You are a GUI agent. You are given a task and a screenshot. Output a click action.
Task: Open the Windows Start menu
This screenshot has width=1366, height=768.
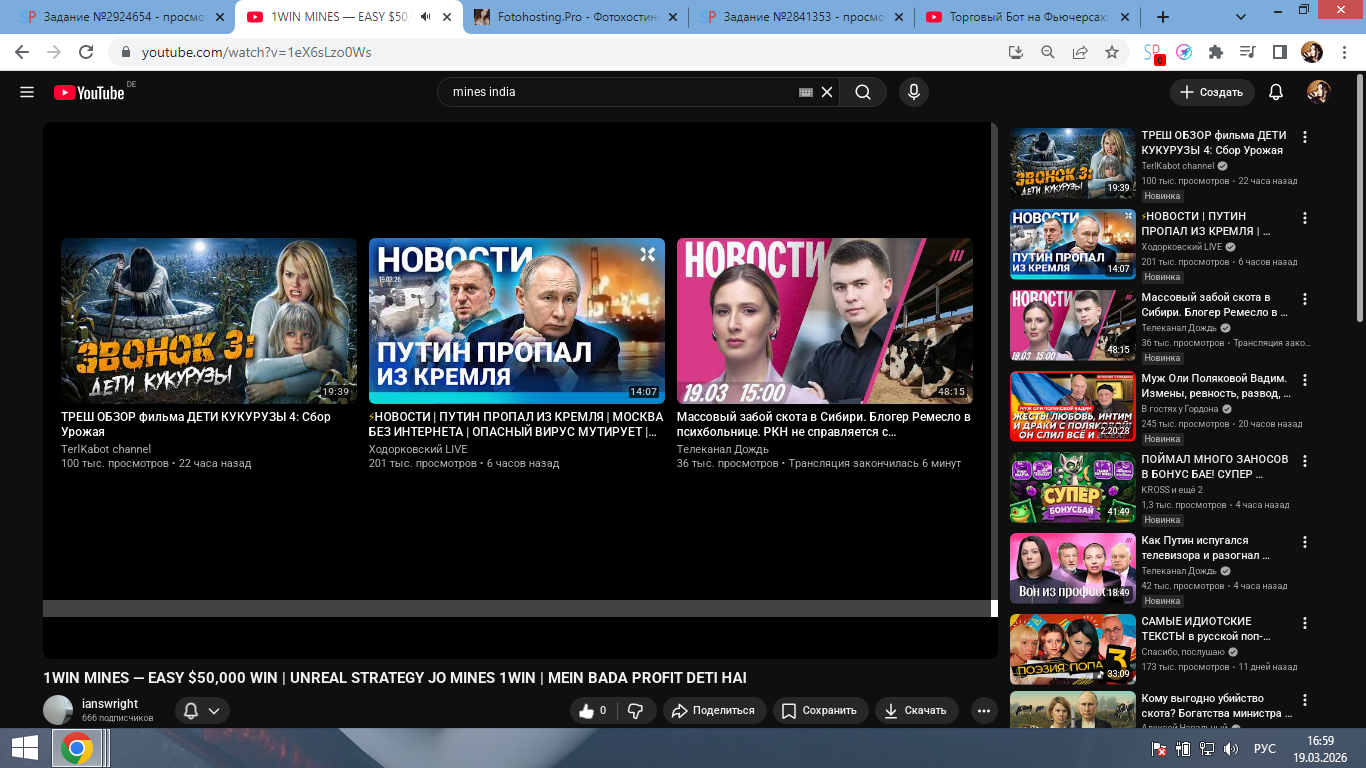click(24, 748)
